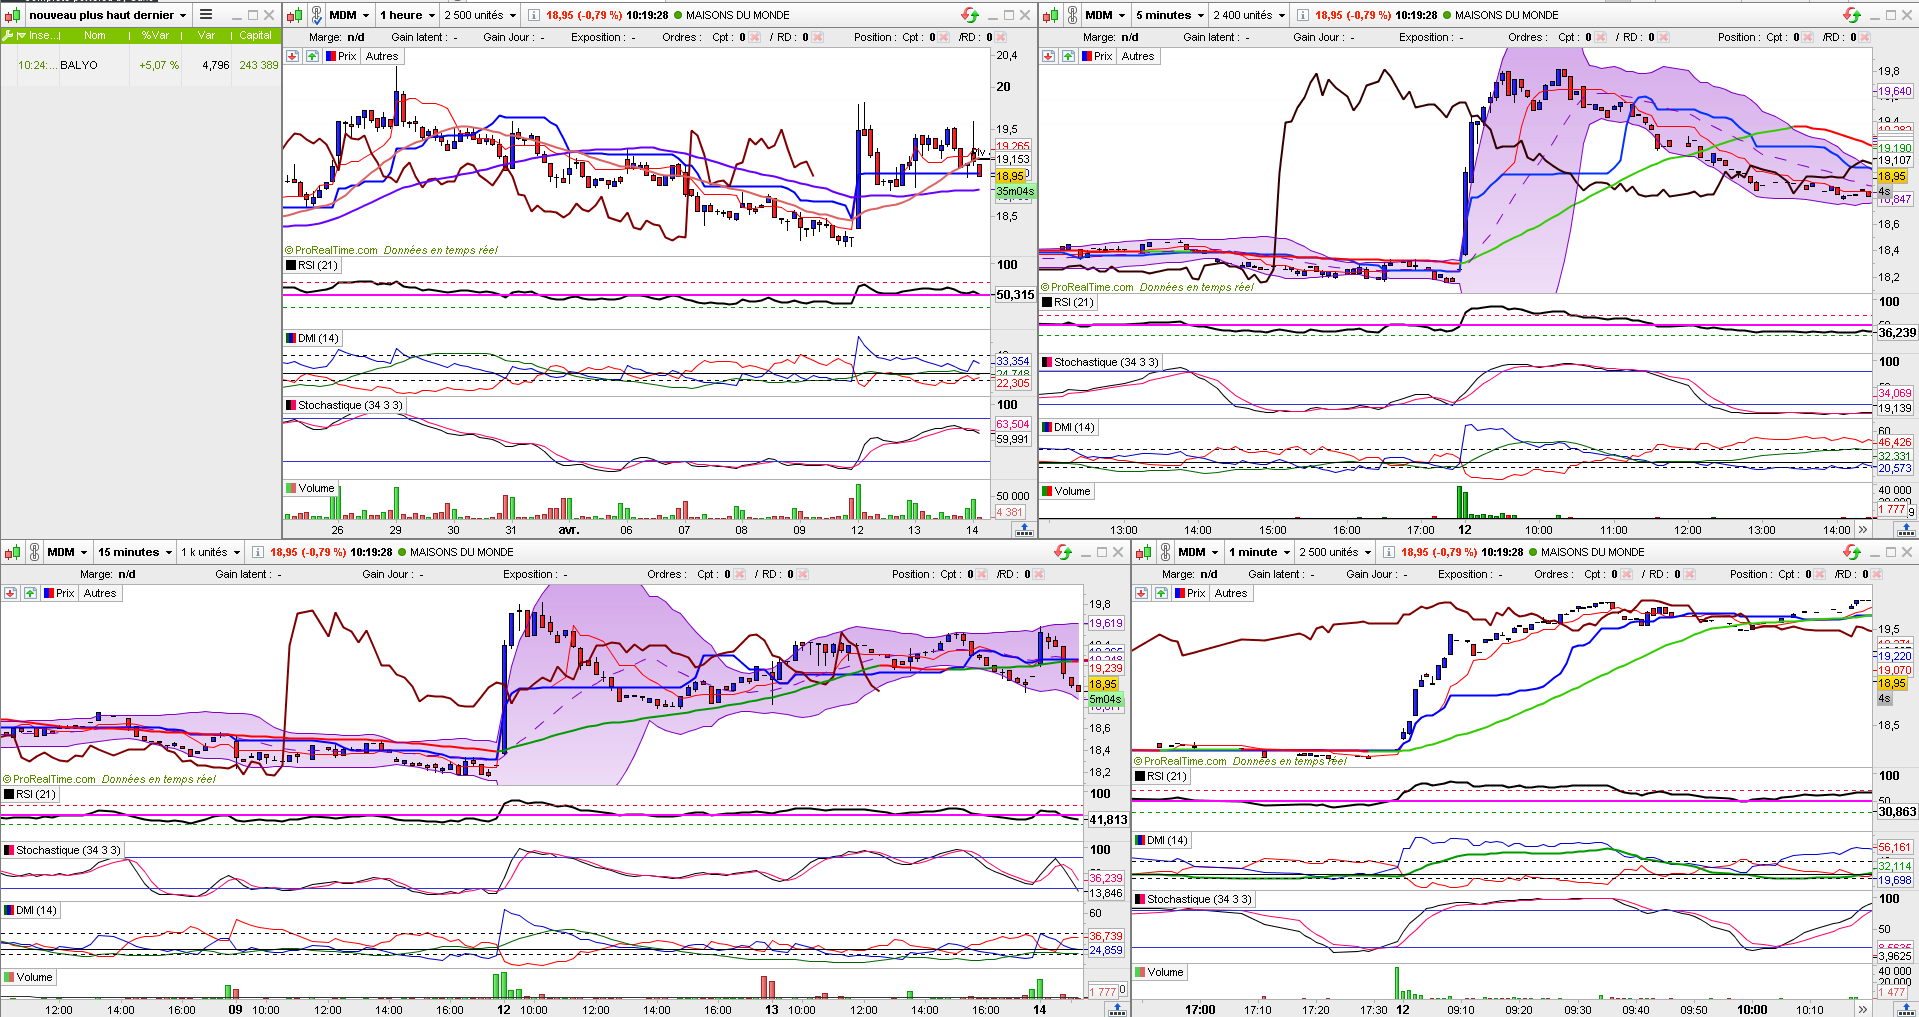
Task: Show instrument info in 1 minute chart
Action: pos(1389,552)
